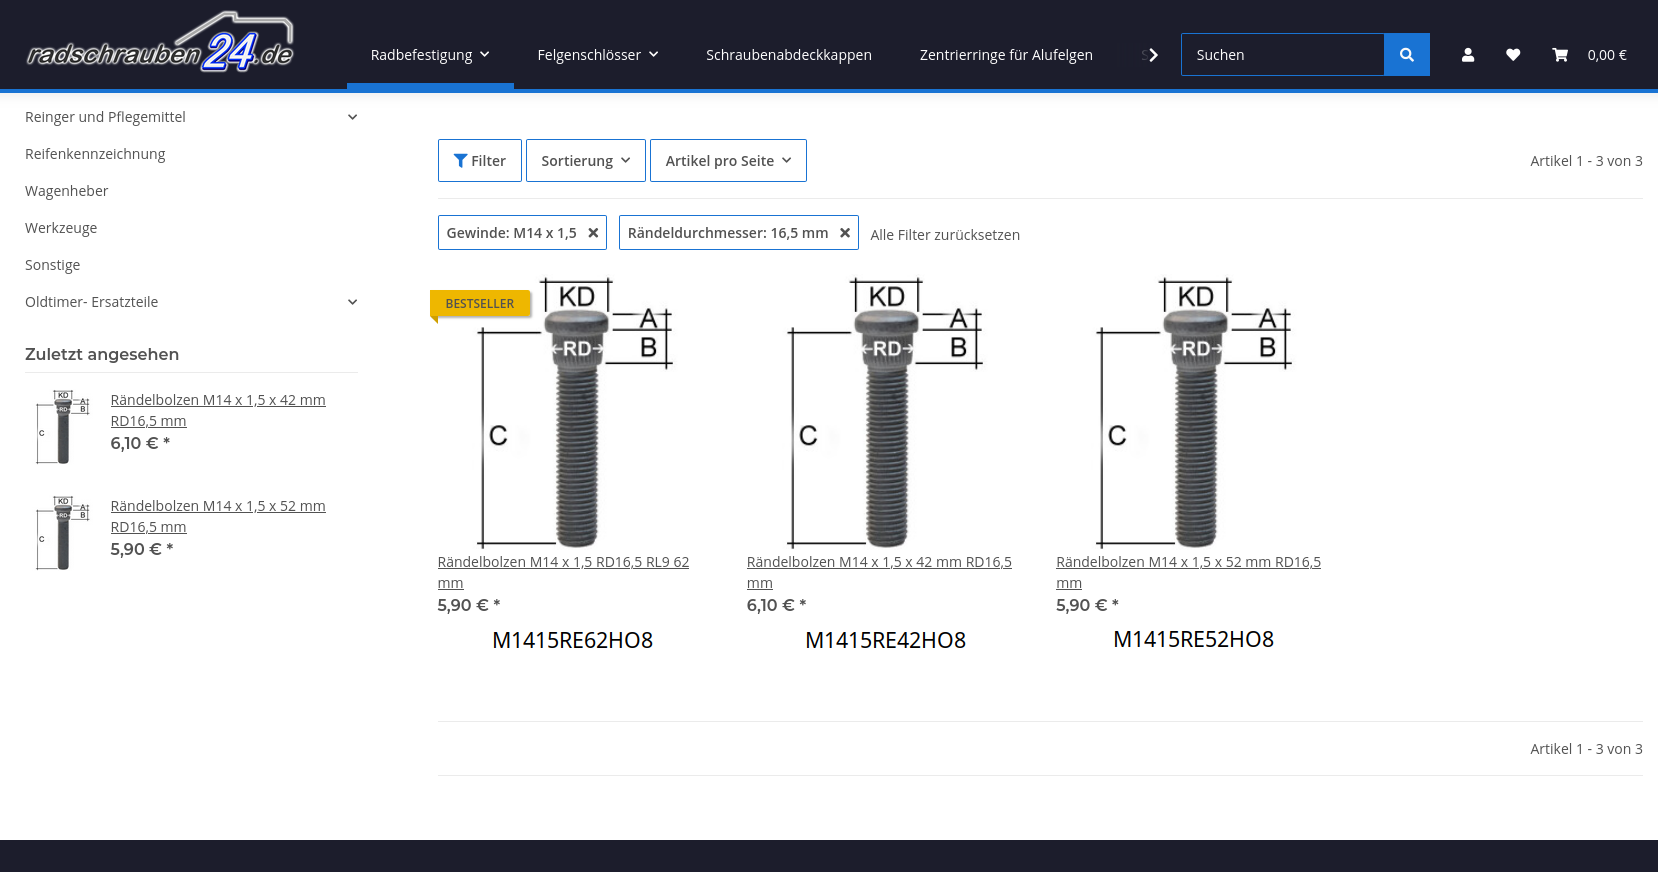
Task: Open Rändelbolzen RD16,5 RL9 62 mm product link
Action: coord(562,562)
